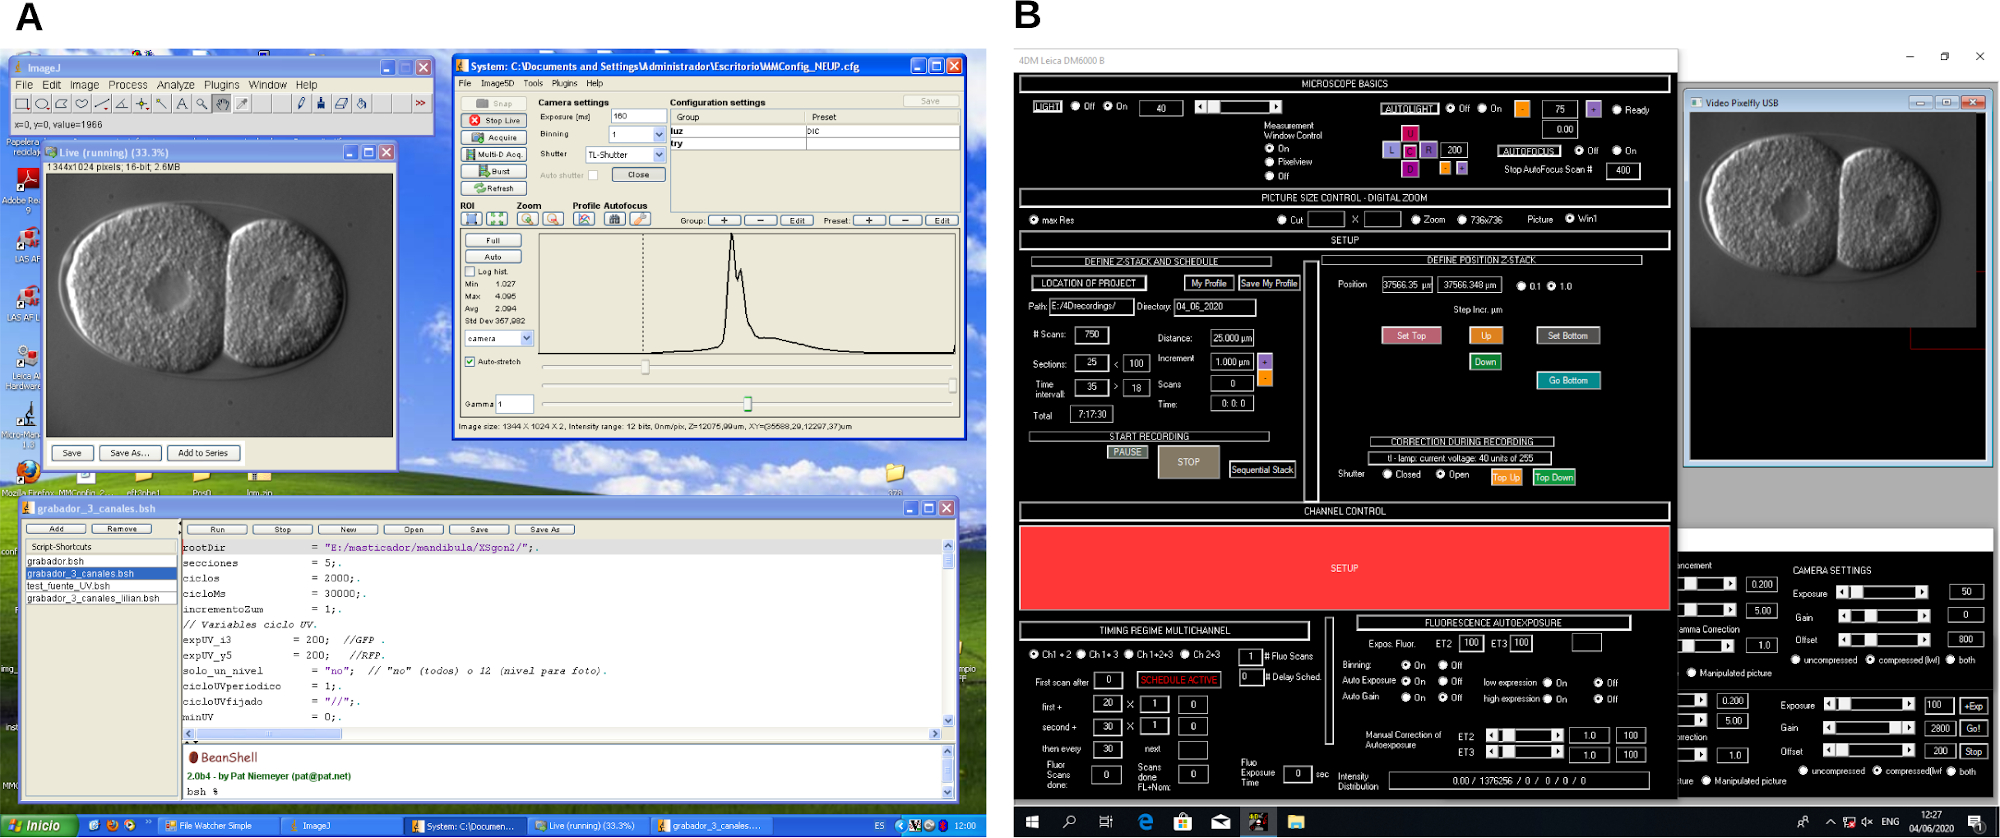The width and height of the screenshot is (2000, 838).
Task: Select the Point tool in ImageJ
Action: pyautogui.click(x=141, y=103)
